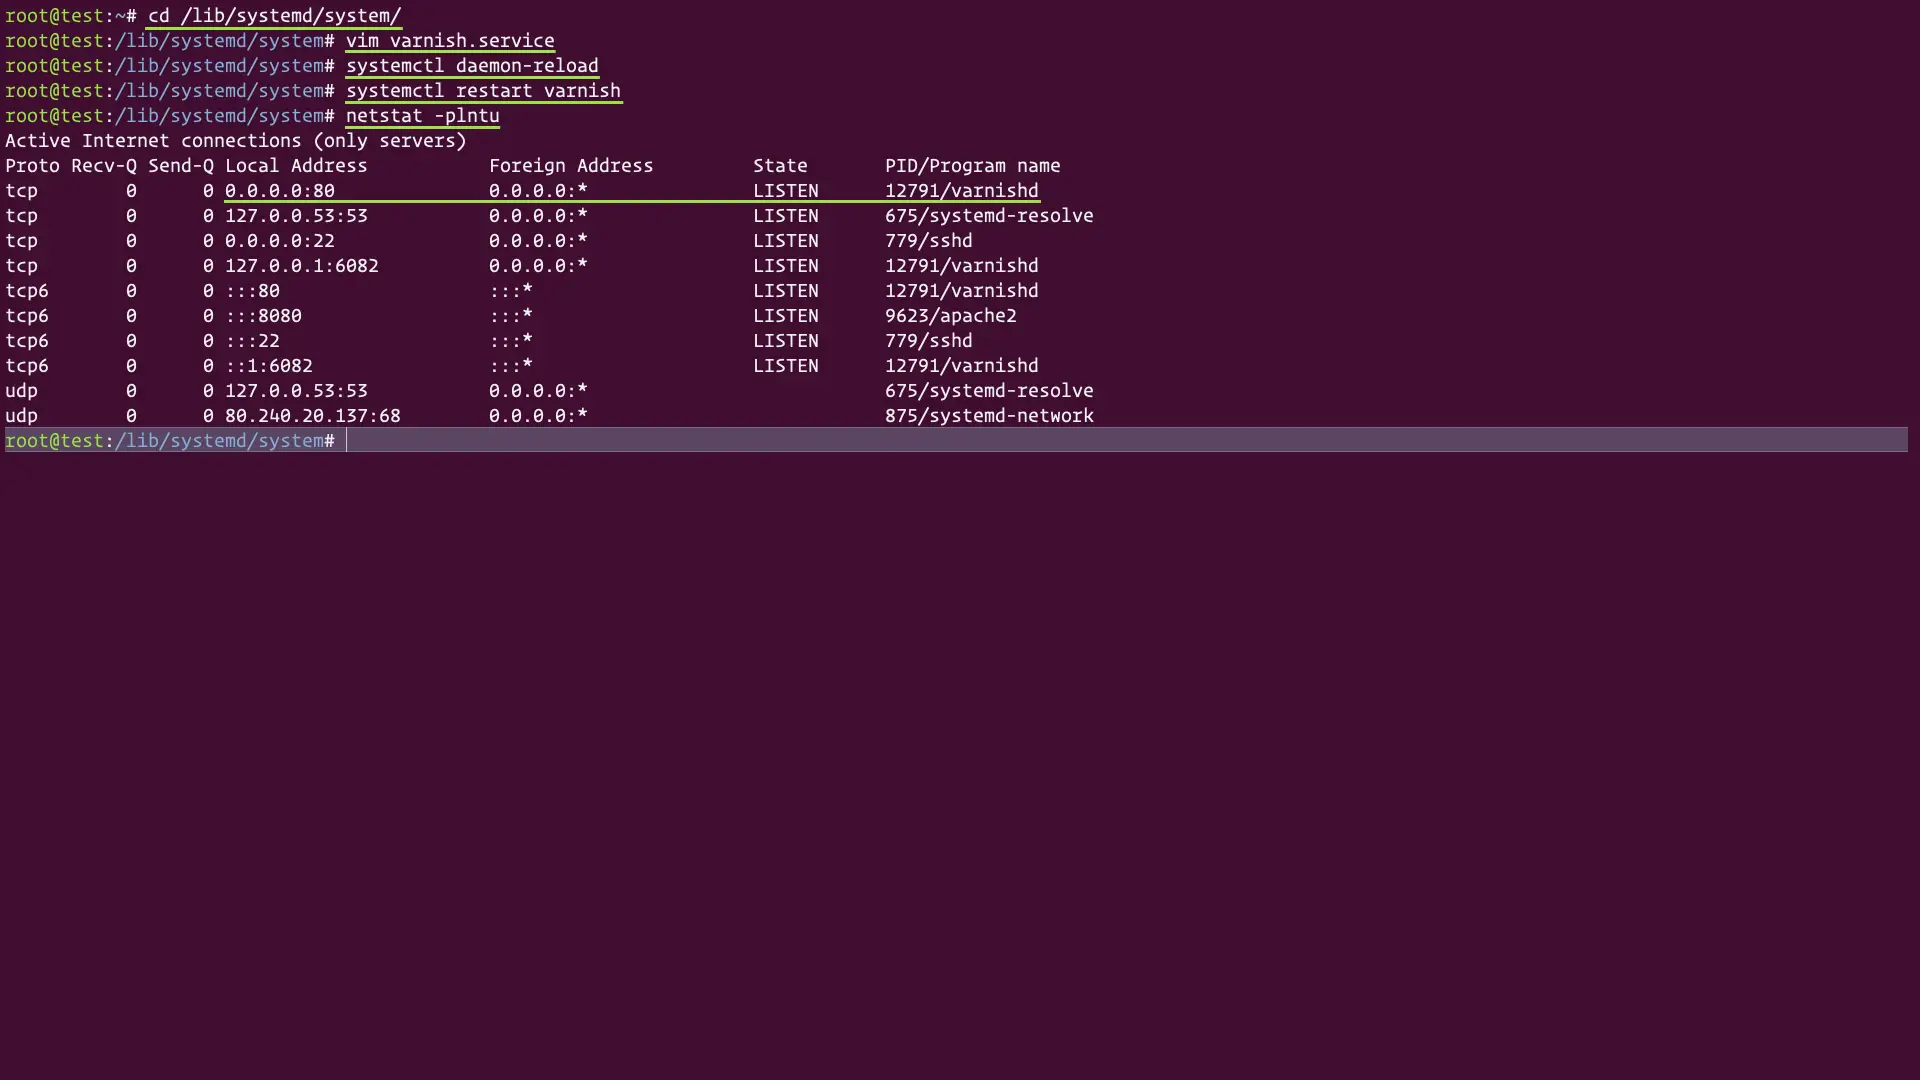The width and height of the screenshot is (1920, 1080).
Task: Click the active prompt input line at bottom
Action: tap(956, 440)
